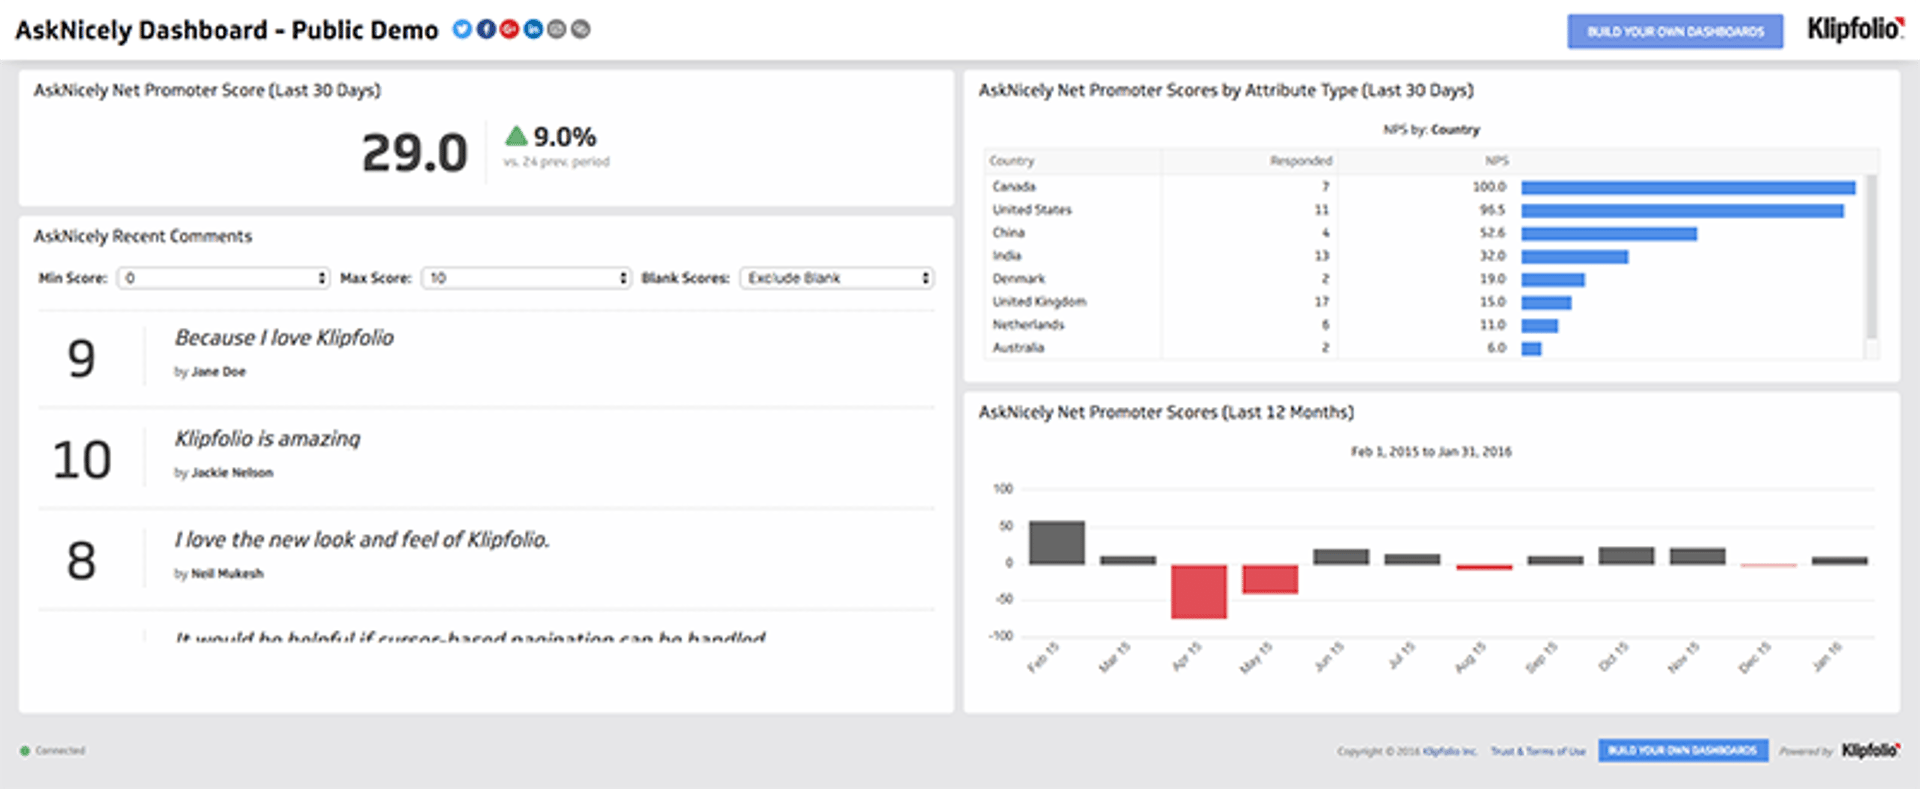Click the 'I love the new look' comment
Screen dimensions: 1920x789
(362, 540)
